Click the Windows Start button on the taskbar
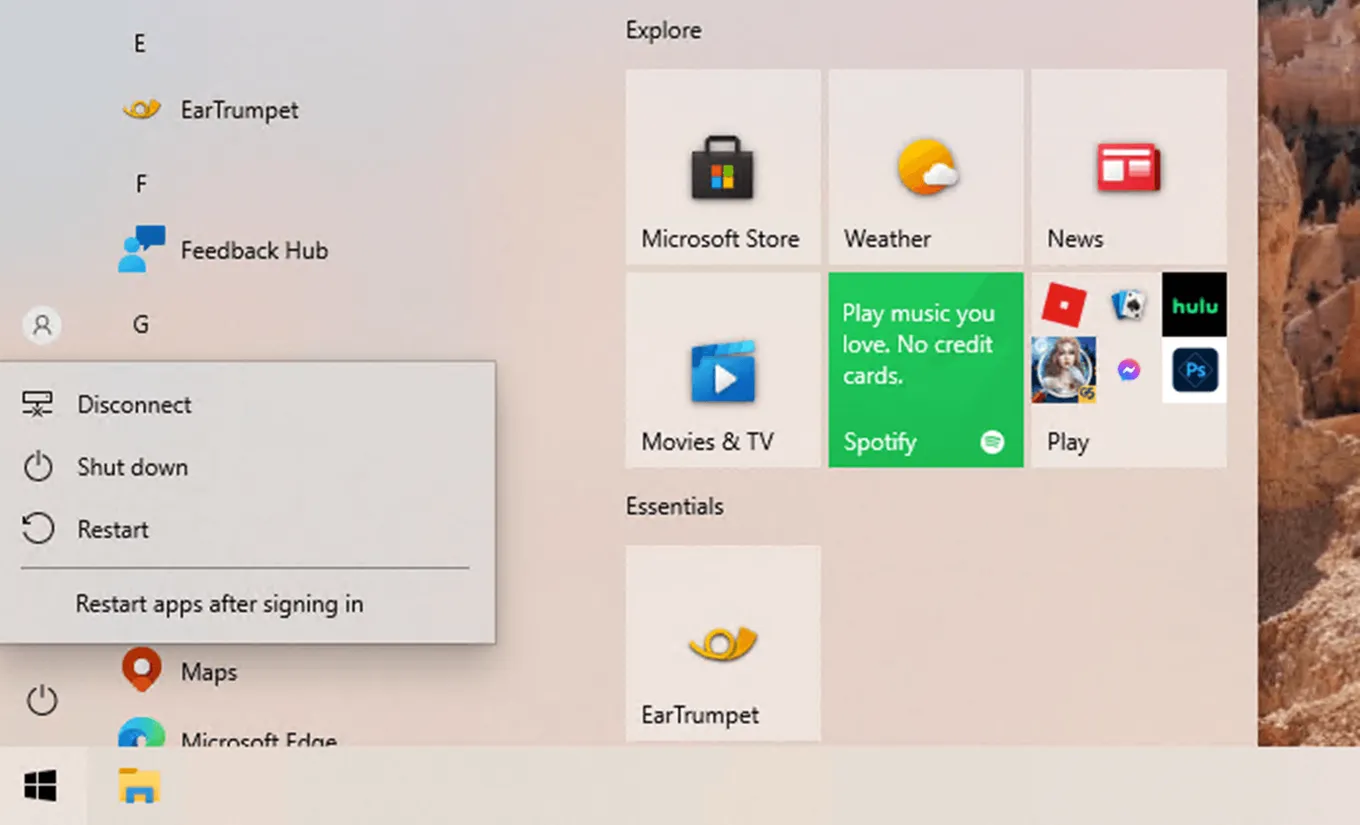 point(40,786)
